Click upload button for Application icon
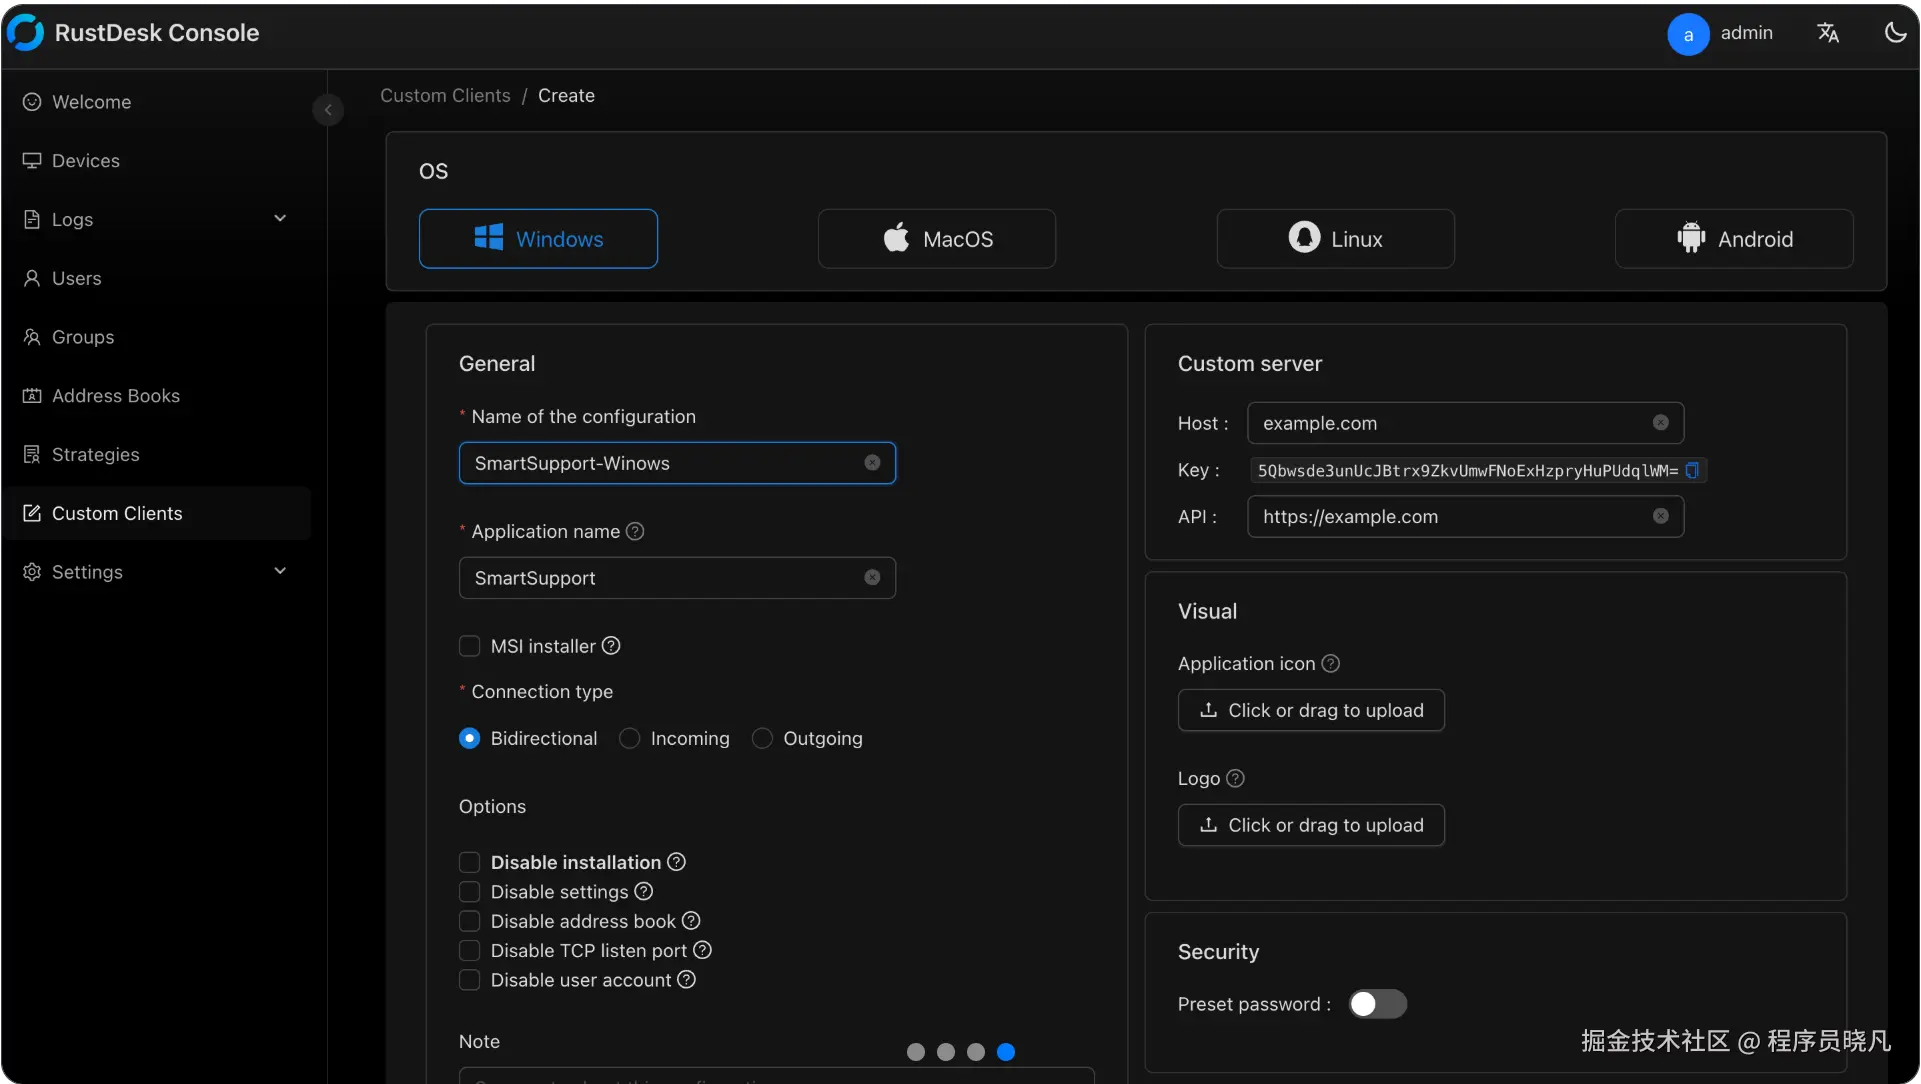This screenshot has height=1084, width=1921. point(1310,711)
